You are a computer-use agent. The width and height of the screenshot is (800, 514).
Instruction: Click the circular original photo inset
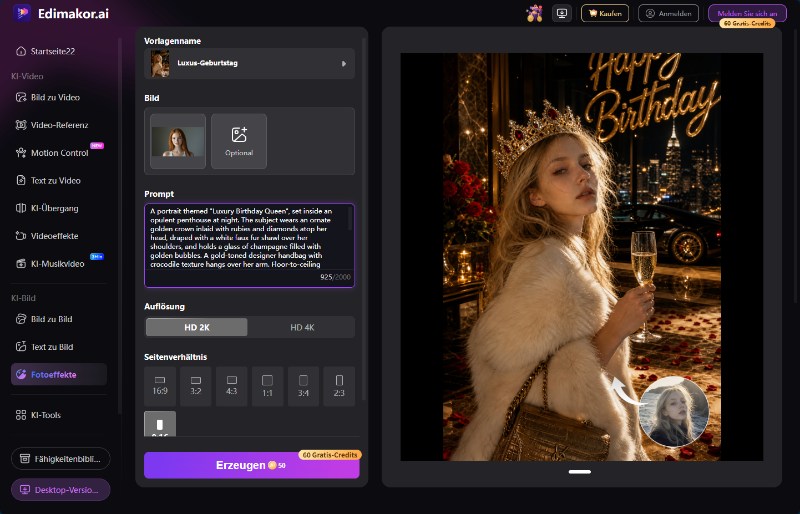(674, 411)
